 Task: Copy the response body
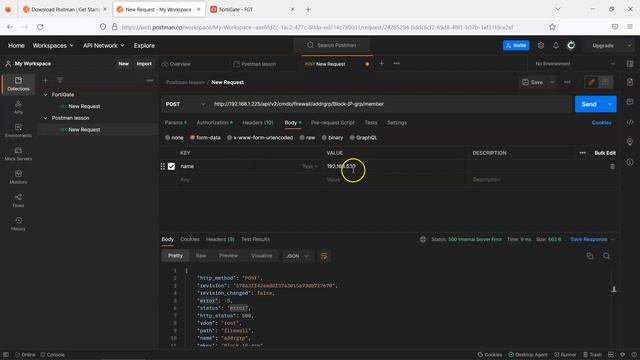coord(590,256)
